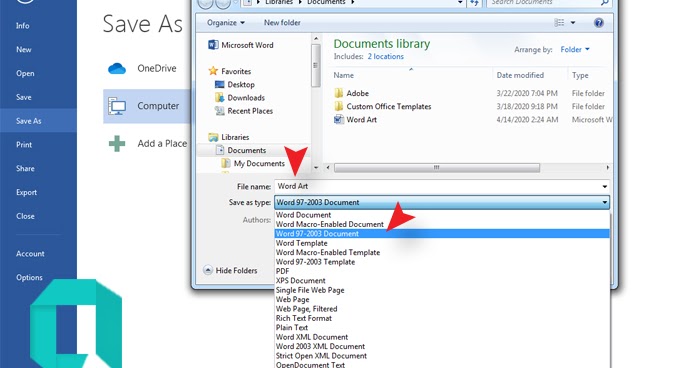Choose XPS Document file type
This screenshot has width=700, height=368.
[442, 280]
